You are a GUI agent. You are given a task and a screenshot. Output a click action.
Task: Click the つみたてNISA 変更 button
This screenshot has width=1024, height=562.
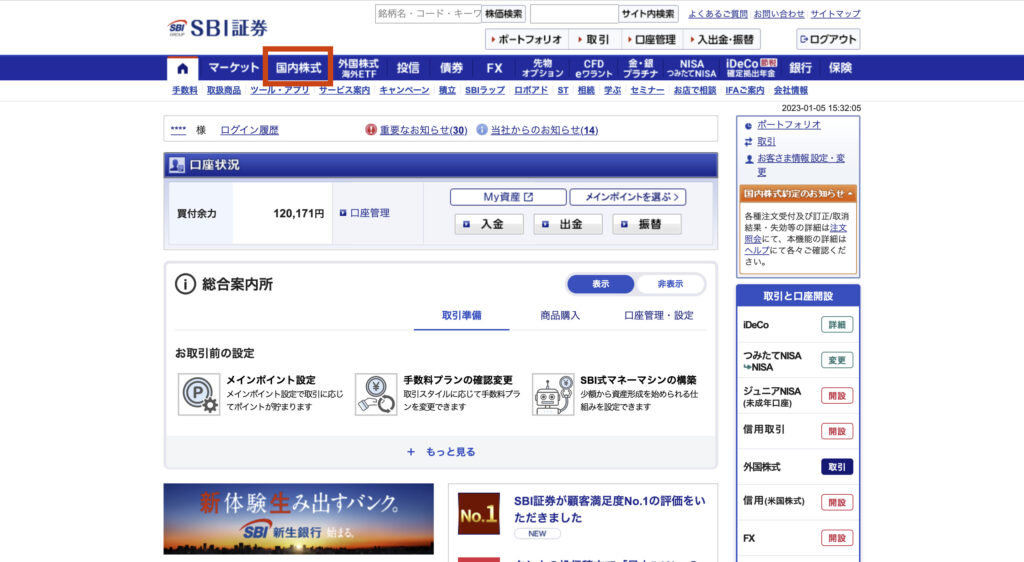point(837,360)
